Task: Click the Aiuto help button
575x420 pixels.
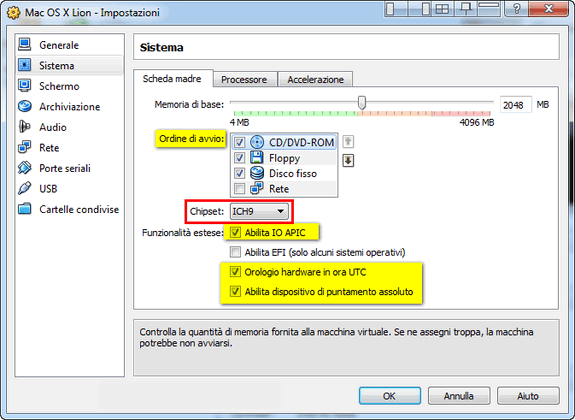Action: (x=528, y=396)
